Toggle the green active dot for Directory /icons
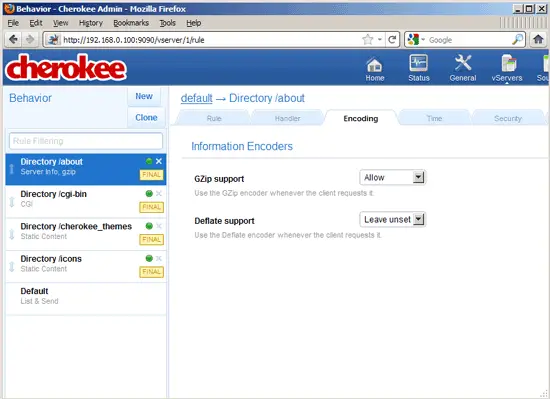 (149, 258)
